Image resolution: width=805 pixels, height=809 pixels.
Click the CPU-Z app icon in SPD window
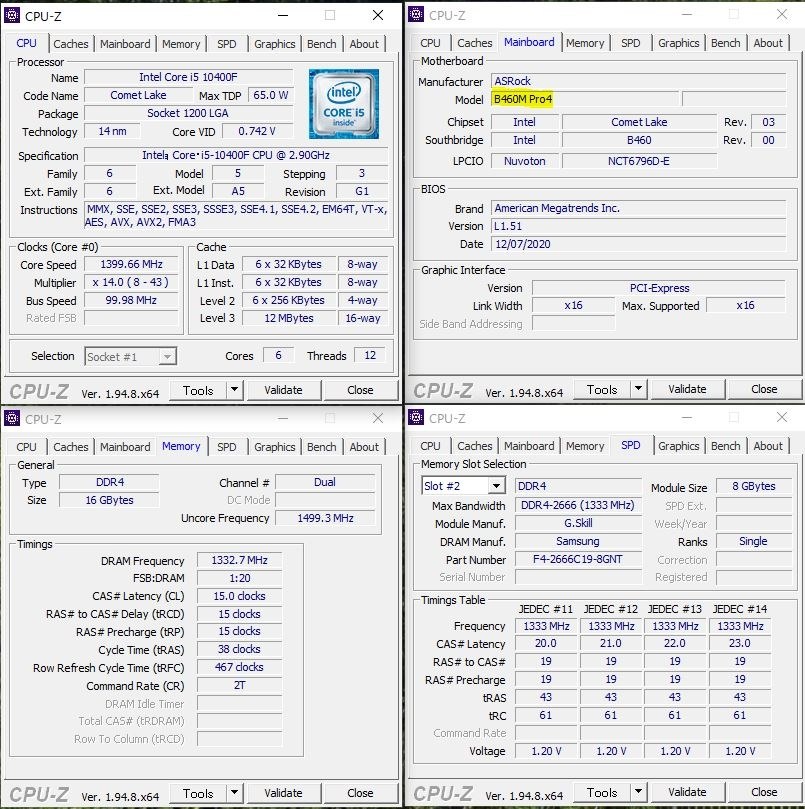point(416,417)
